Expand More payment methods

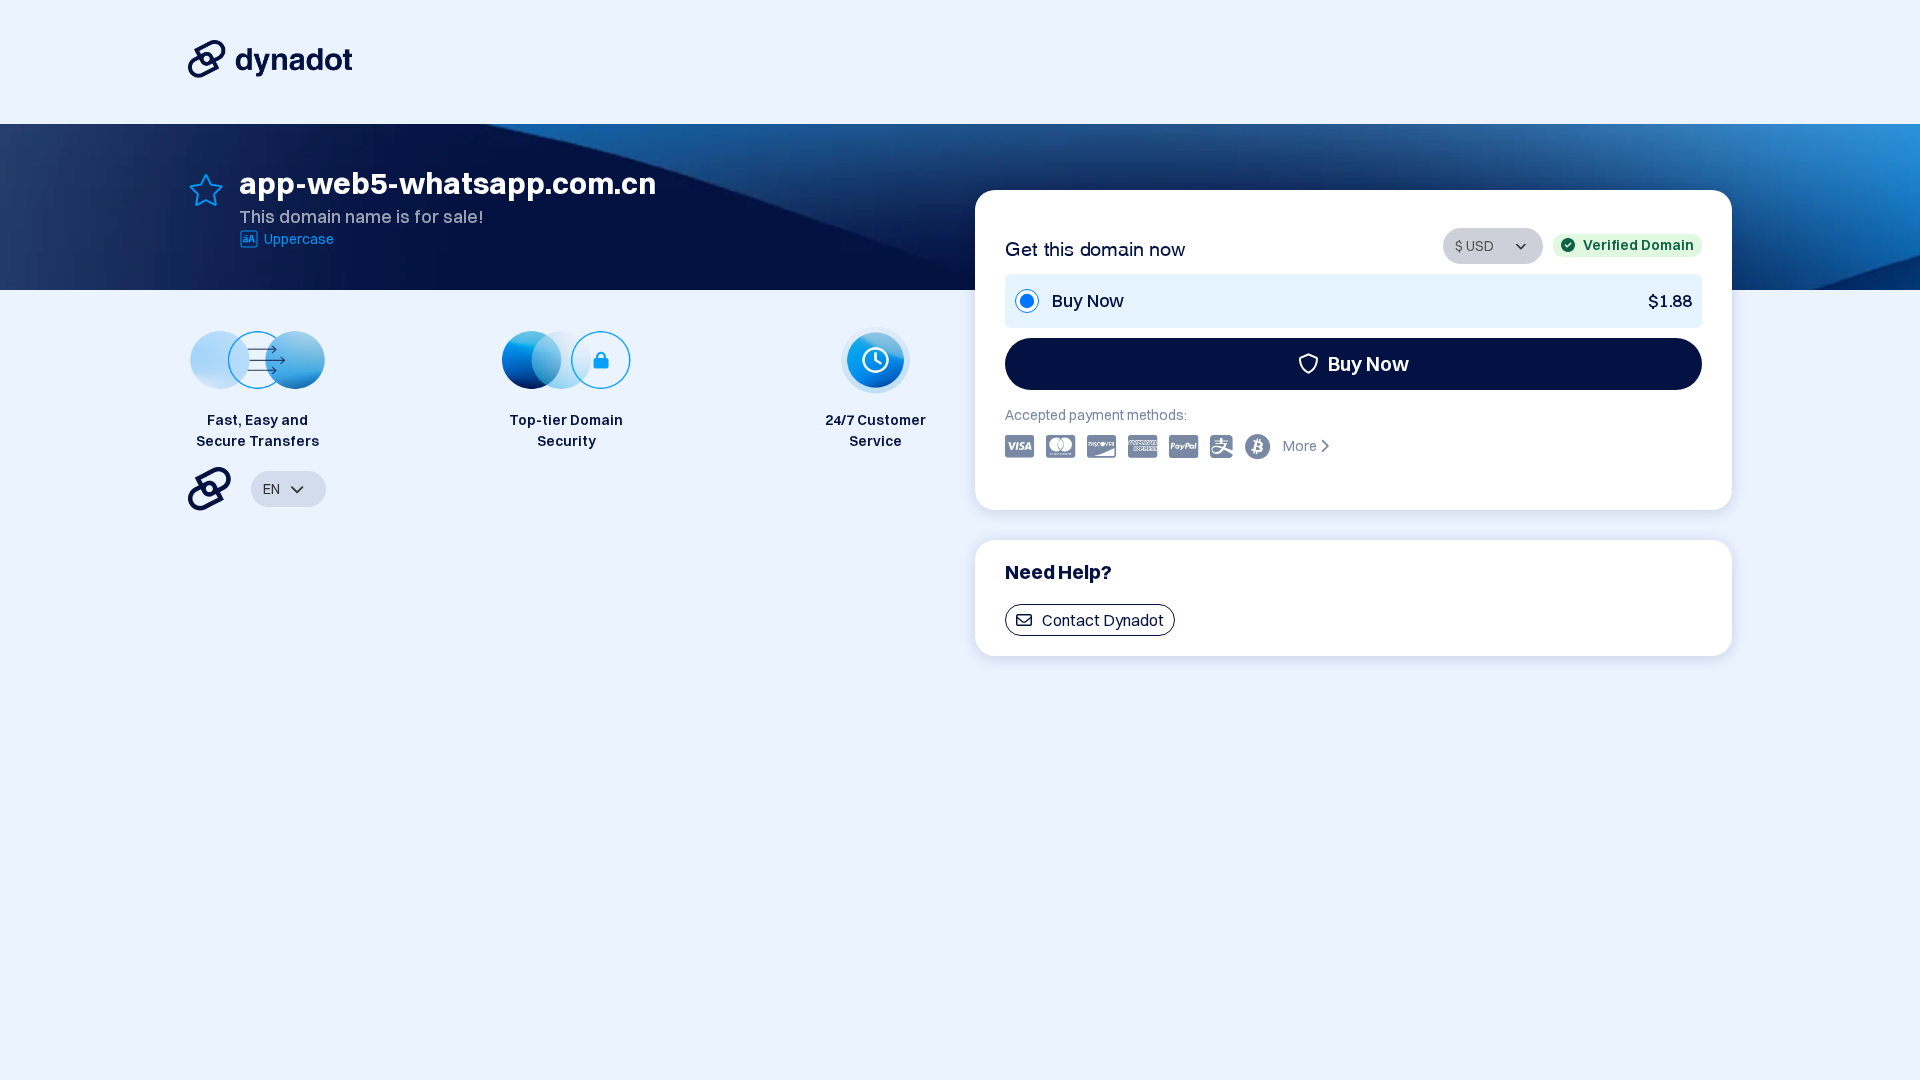pyautogui.click(x=1306, y=446)
